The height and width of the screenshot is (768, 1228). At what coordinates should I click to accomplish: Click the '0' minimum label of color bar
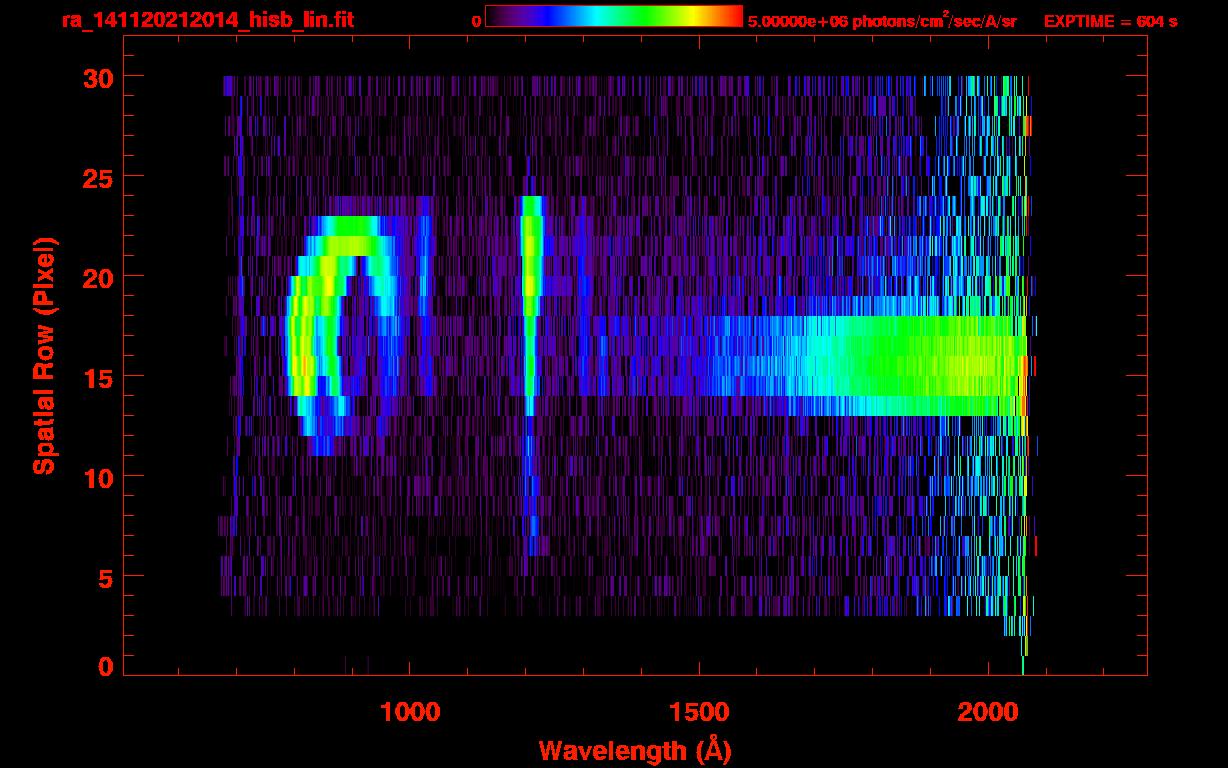pyautogui.click(x=477, y=21)
